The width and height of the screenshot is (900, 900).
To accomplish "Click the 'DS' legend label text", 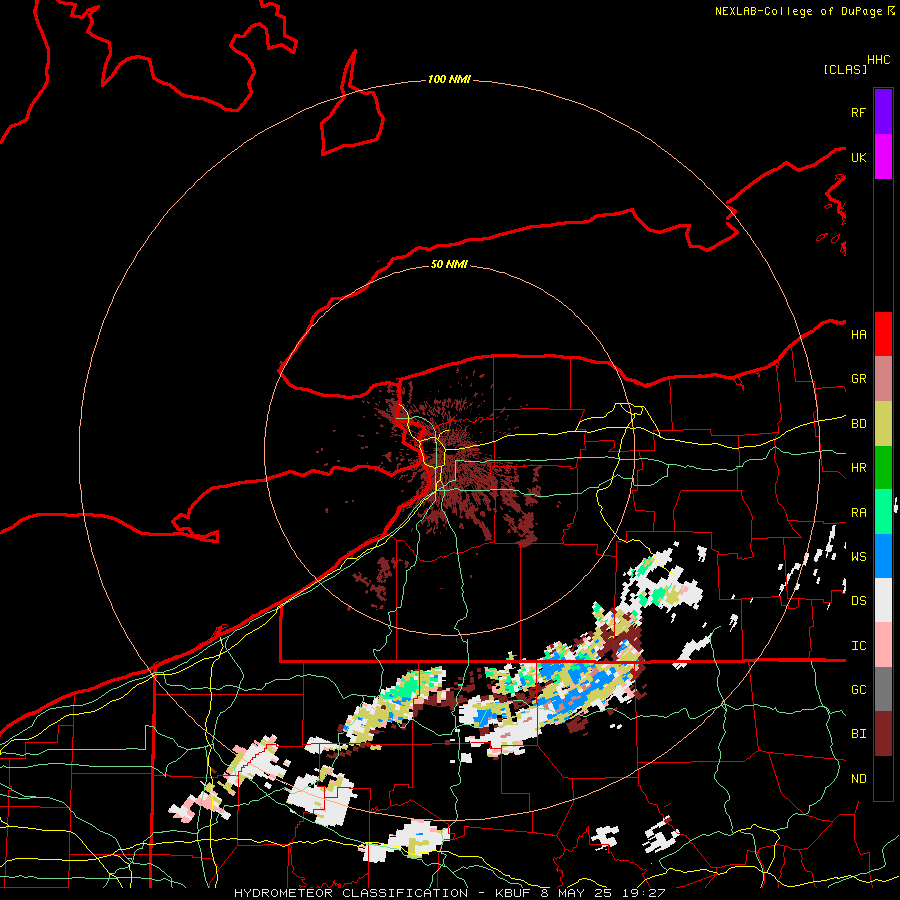I will (858, 601).
